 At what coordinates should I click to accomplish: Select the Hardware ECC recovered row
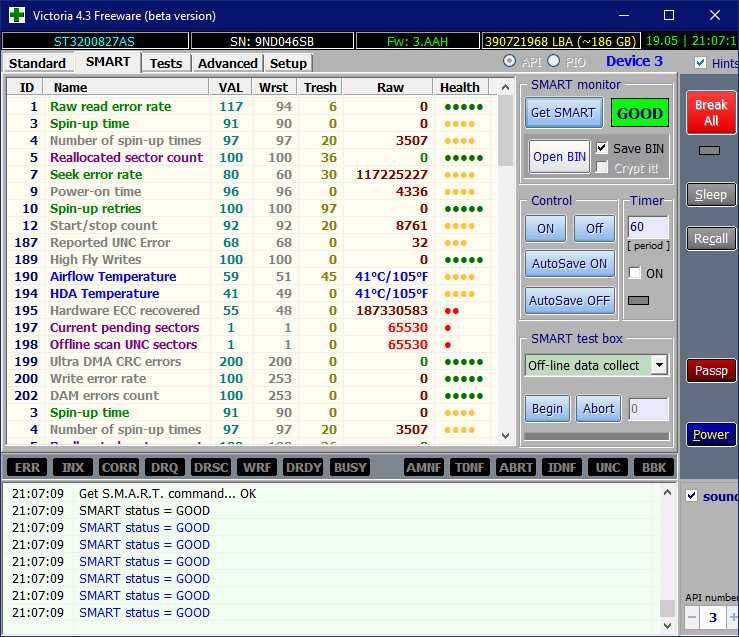[x=252, y=310]
